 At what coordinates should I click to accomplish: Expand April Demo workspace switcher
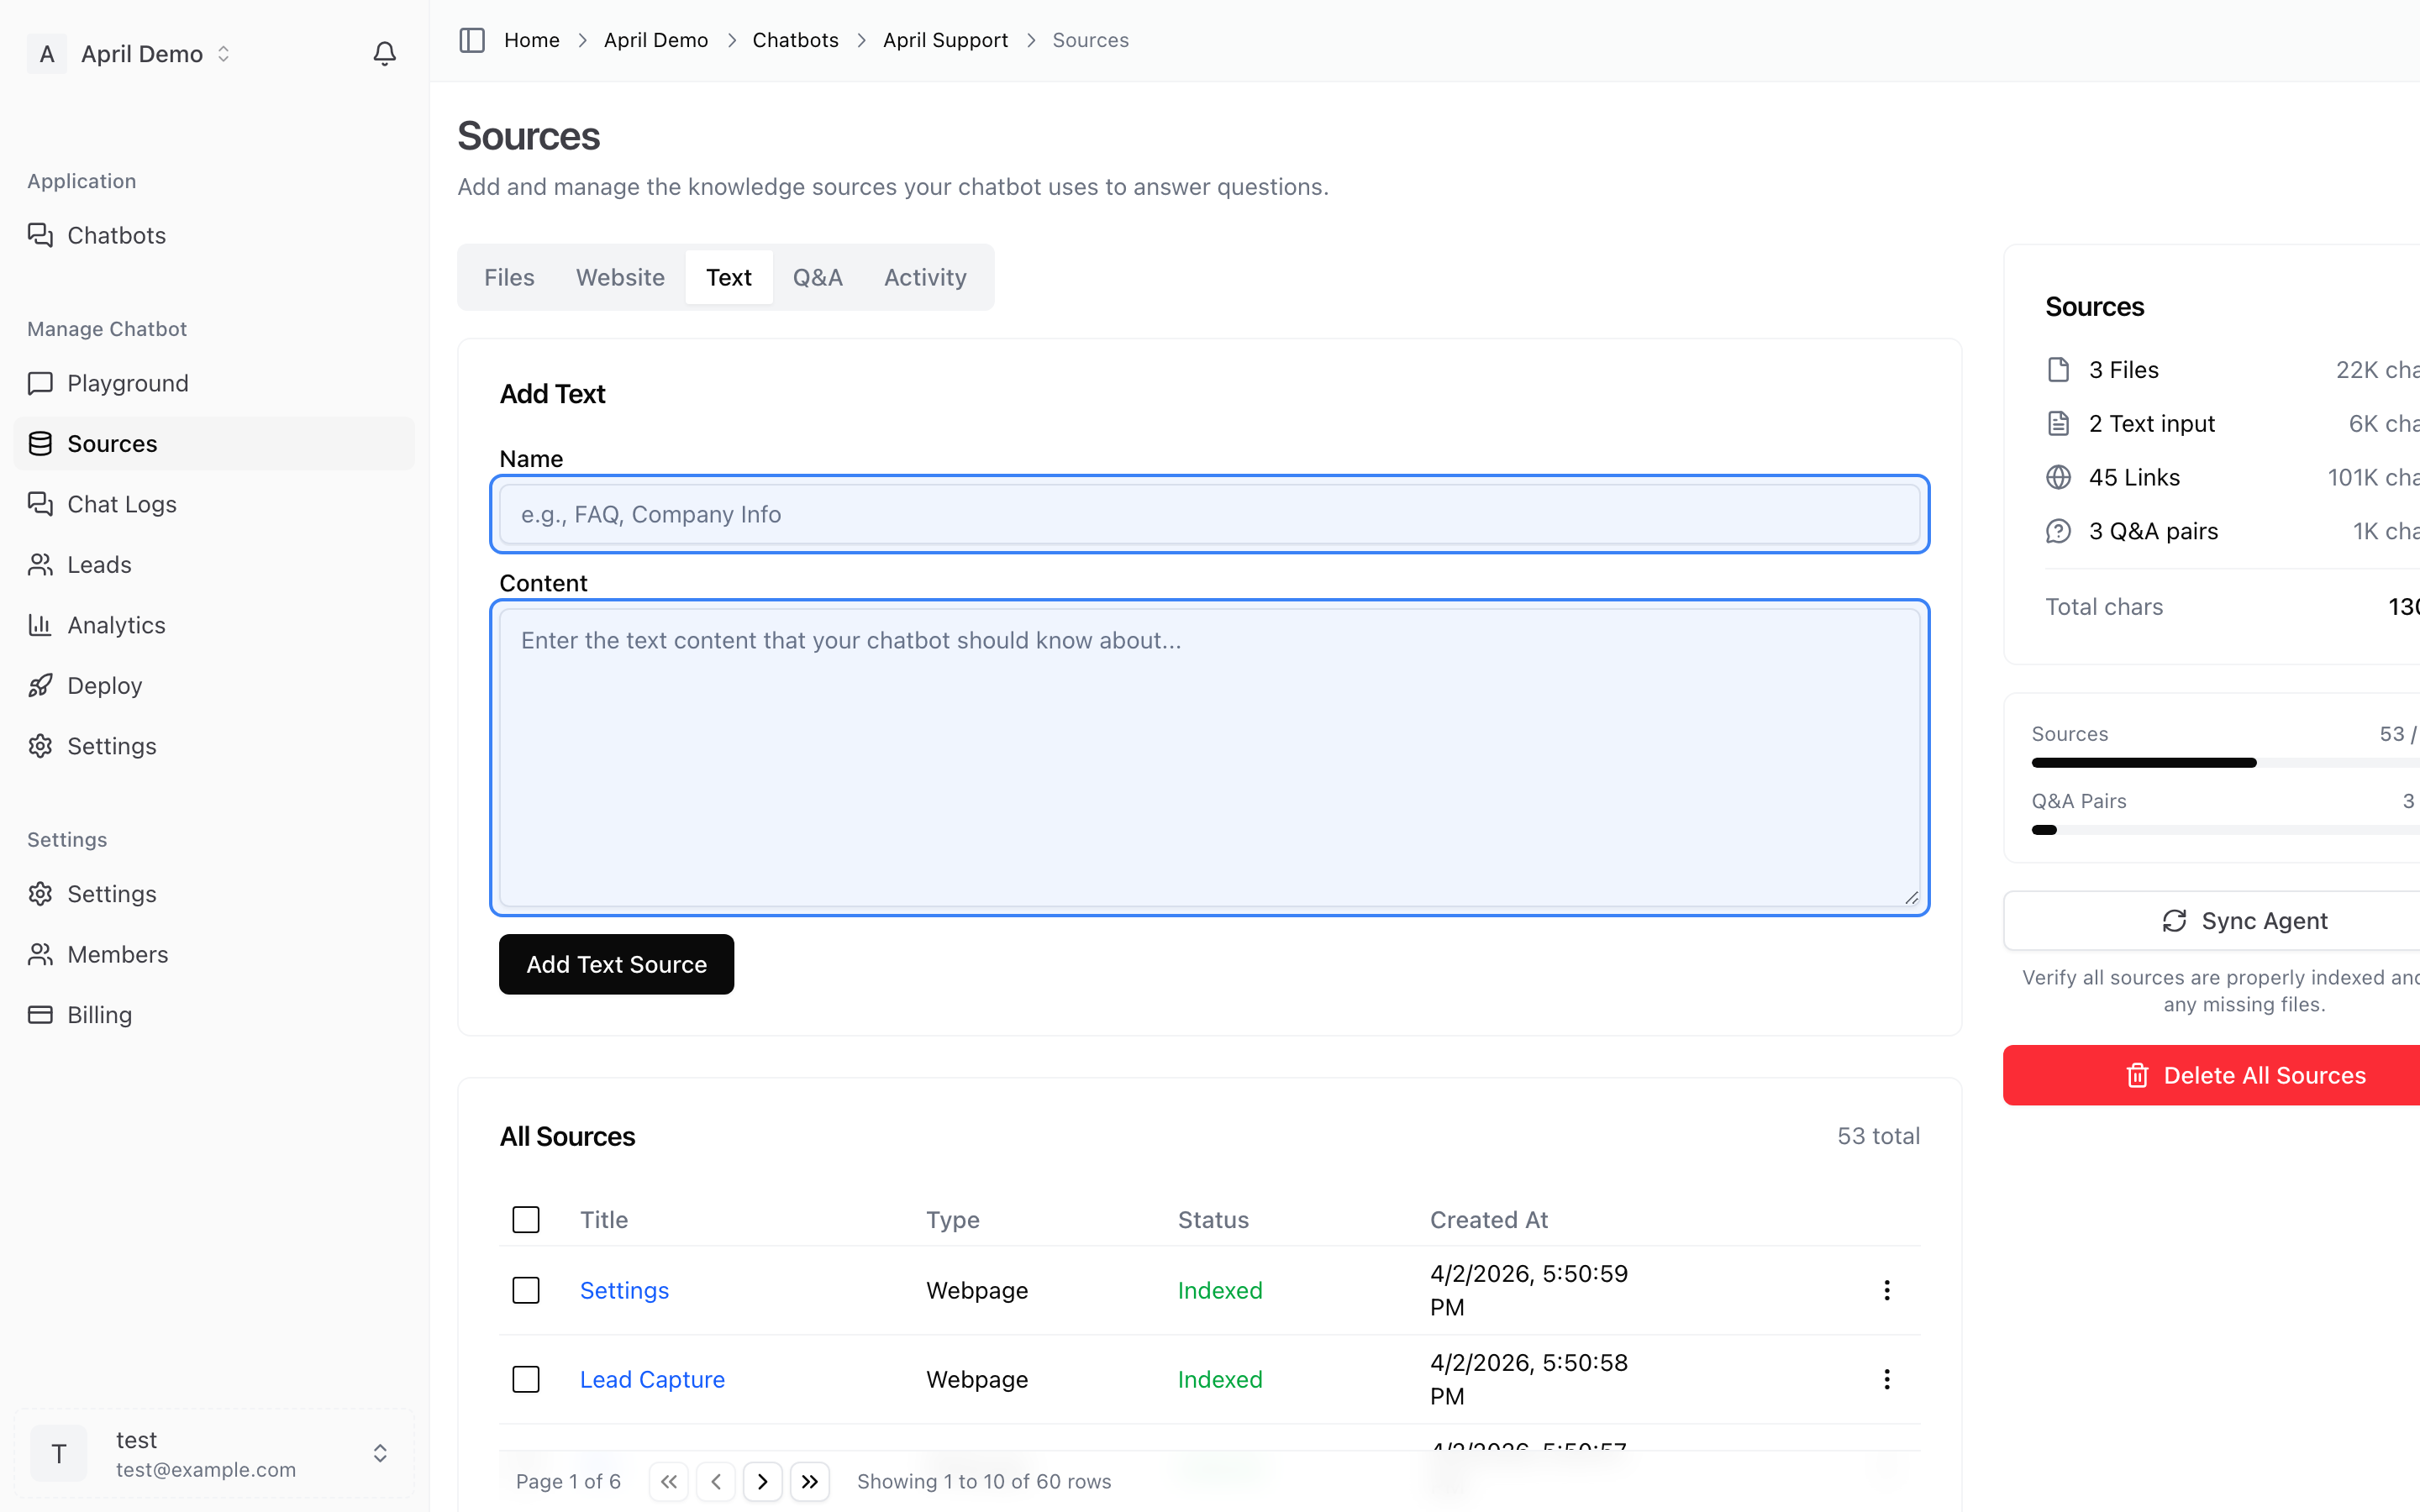224,54
